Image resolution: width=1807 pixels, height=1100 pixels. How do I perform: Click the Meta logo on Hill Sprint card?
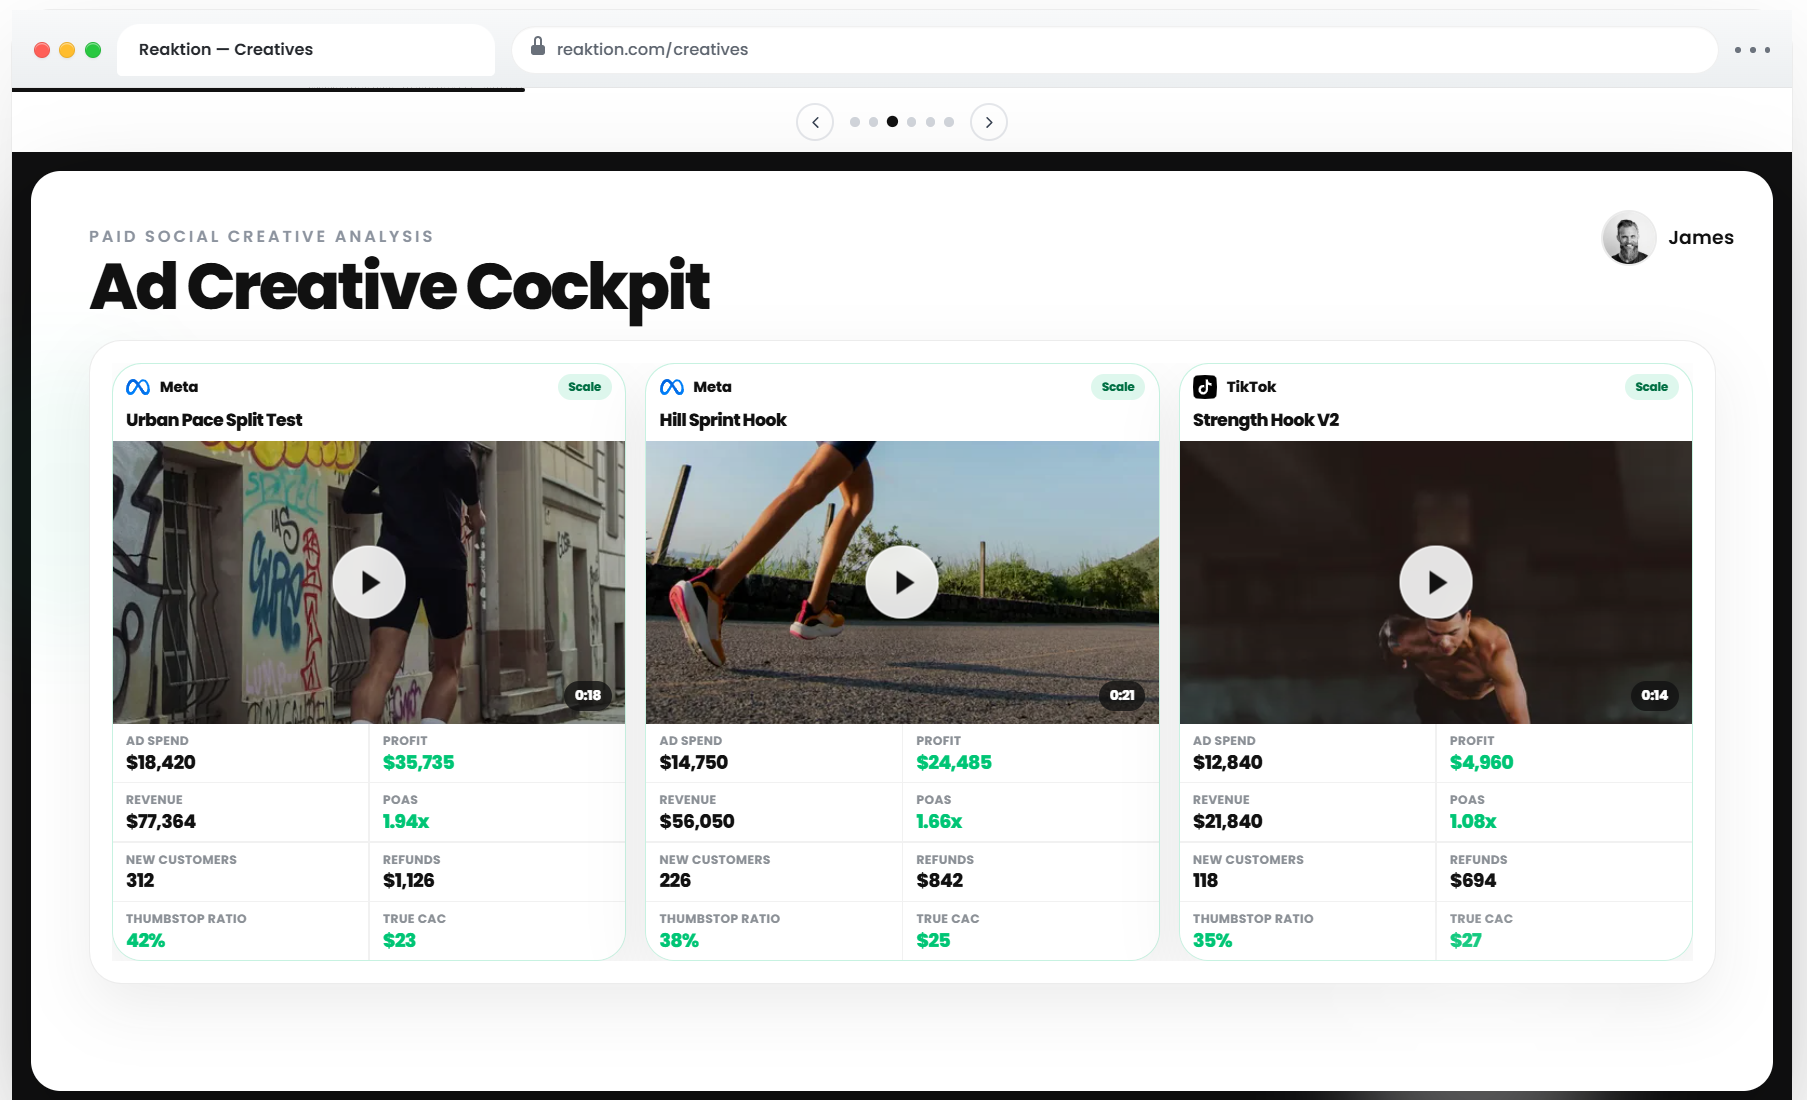click(x=672, y=387)
